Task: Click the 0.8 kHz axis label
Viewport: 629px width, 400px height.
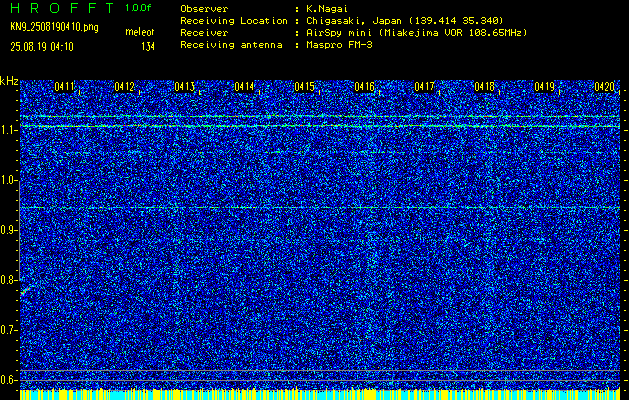Action: point(8,280)
